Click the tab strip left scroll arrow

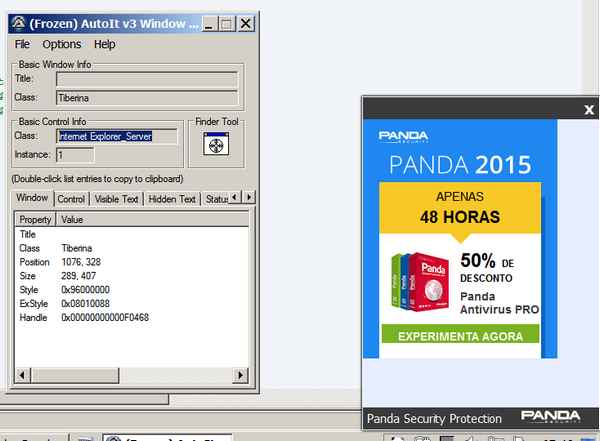[x=235, y=197]
